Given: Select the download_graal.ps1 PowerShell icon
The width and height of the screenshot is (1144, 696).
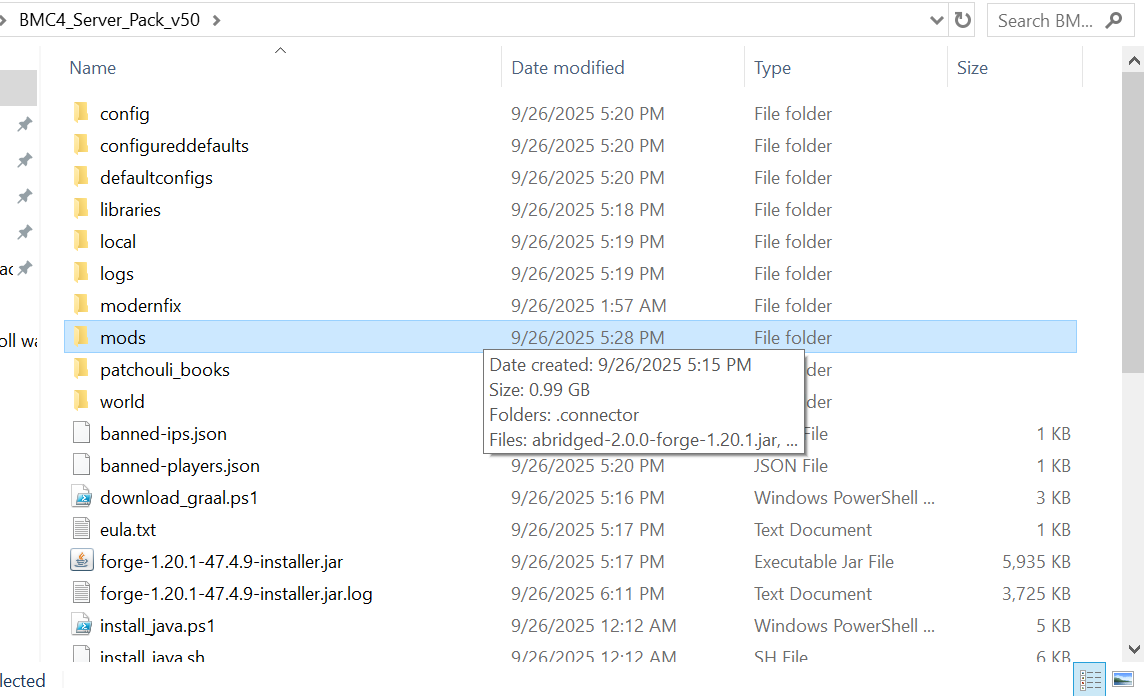Looking at the screenshot, I should pyautogui.click(x=81, y=497).
